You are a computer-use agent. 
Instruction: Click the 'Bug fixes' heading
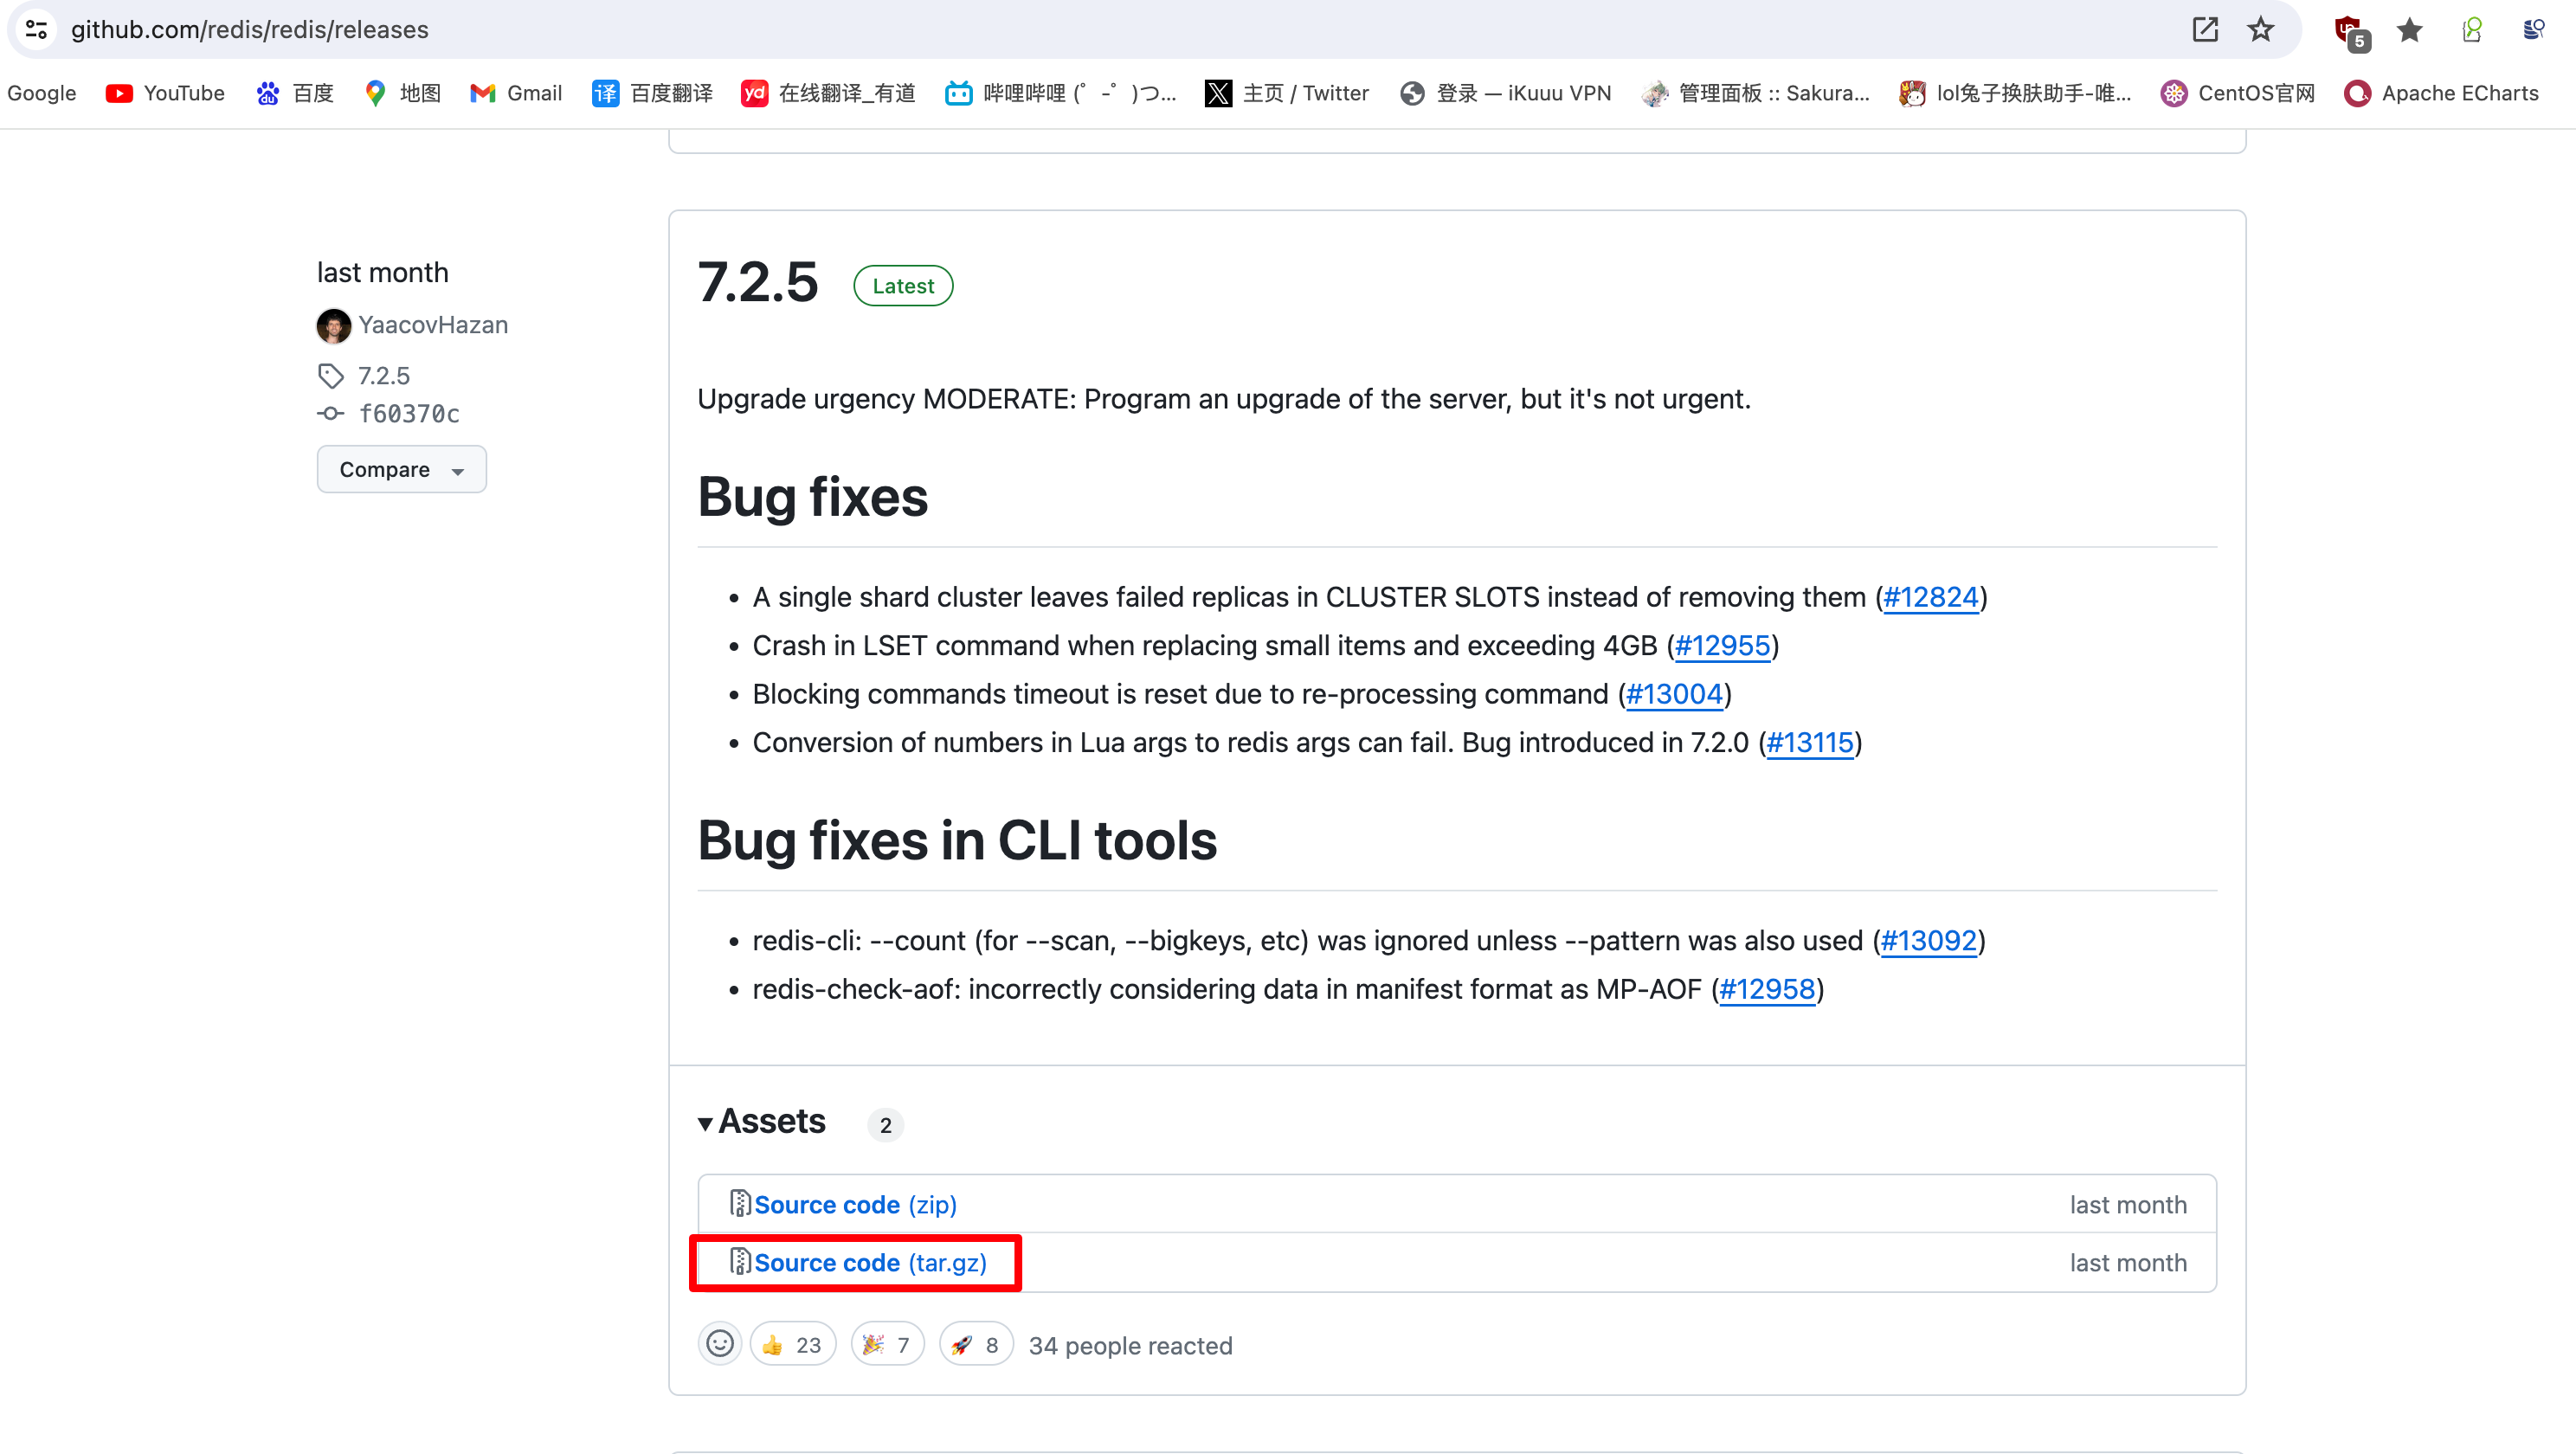812,497
